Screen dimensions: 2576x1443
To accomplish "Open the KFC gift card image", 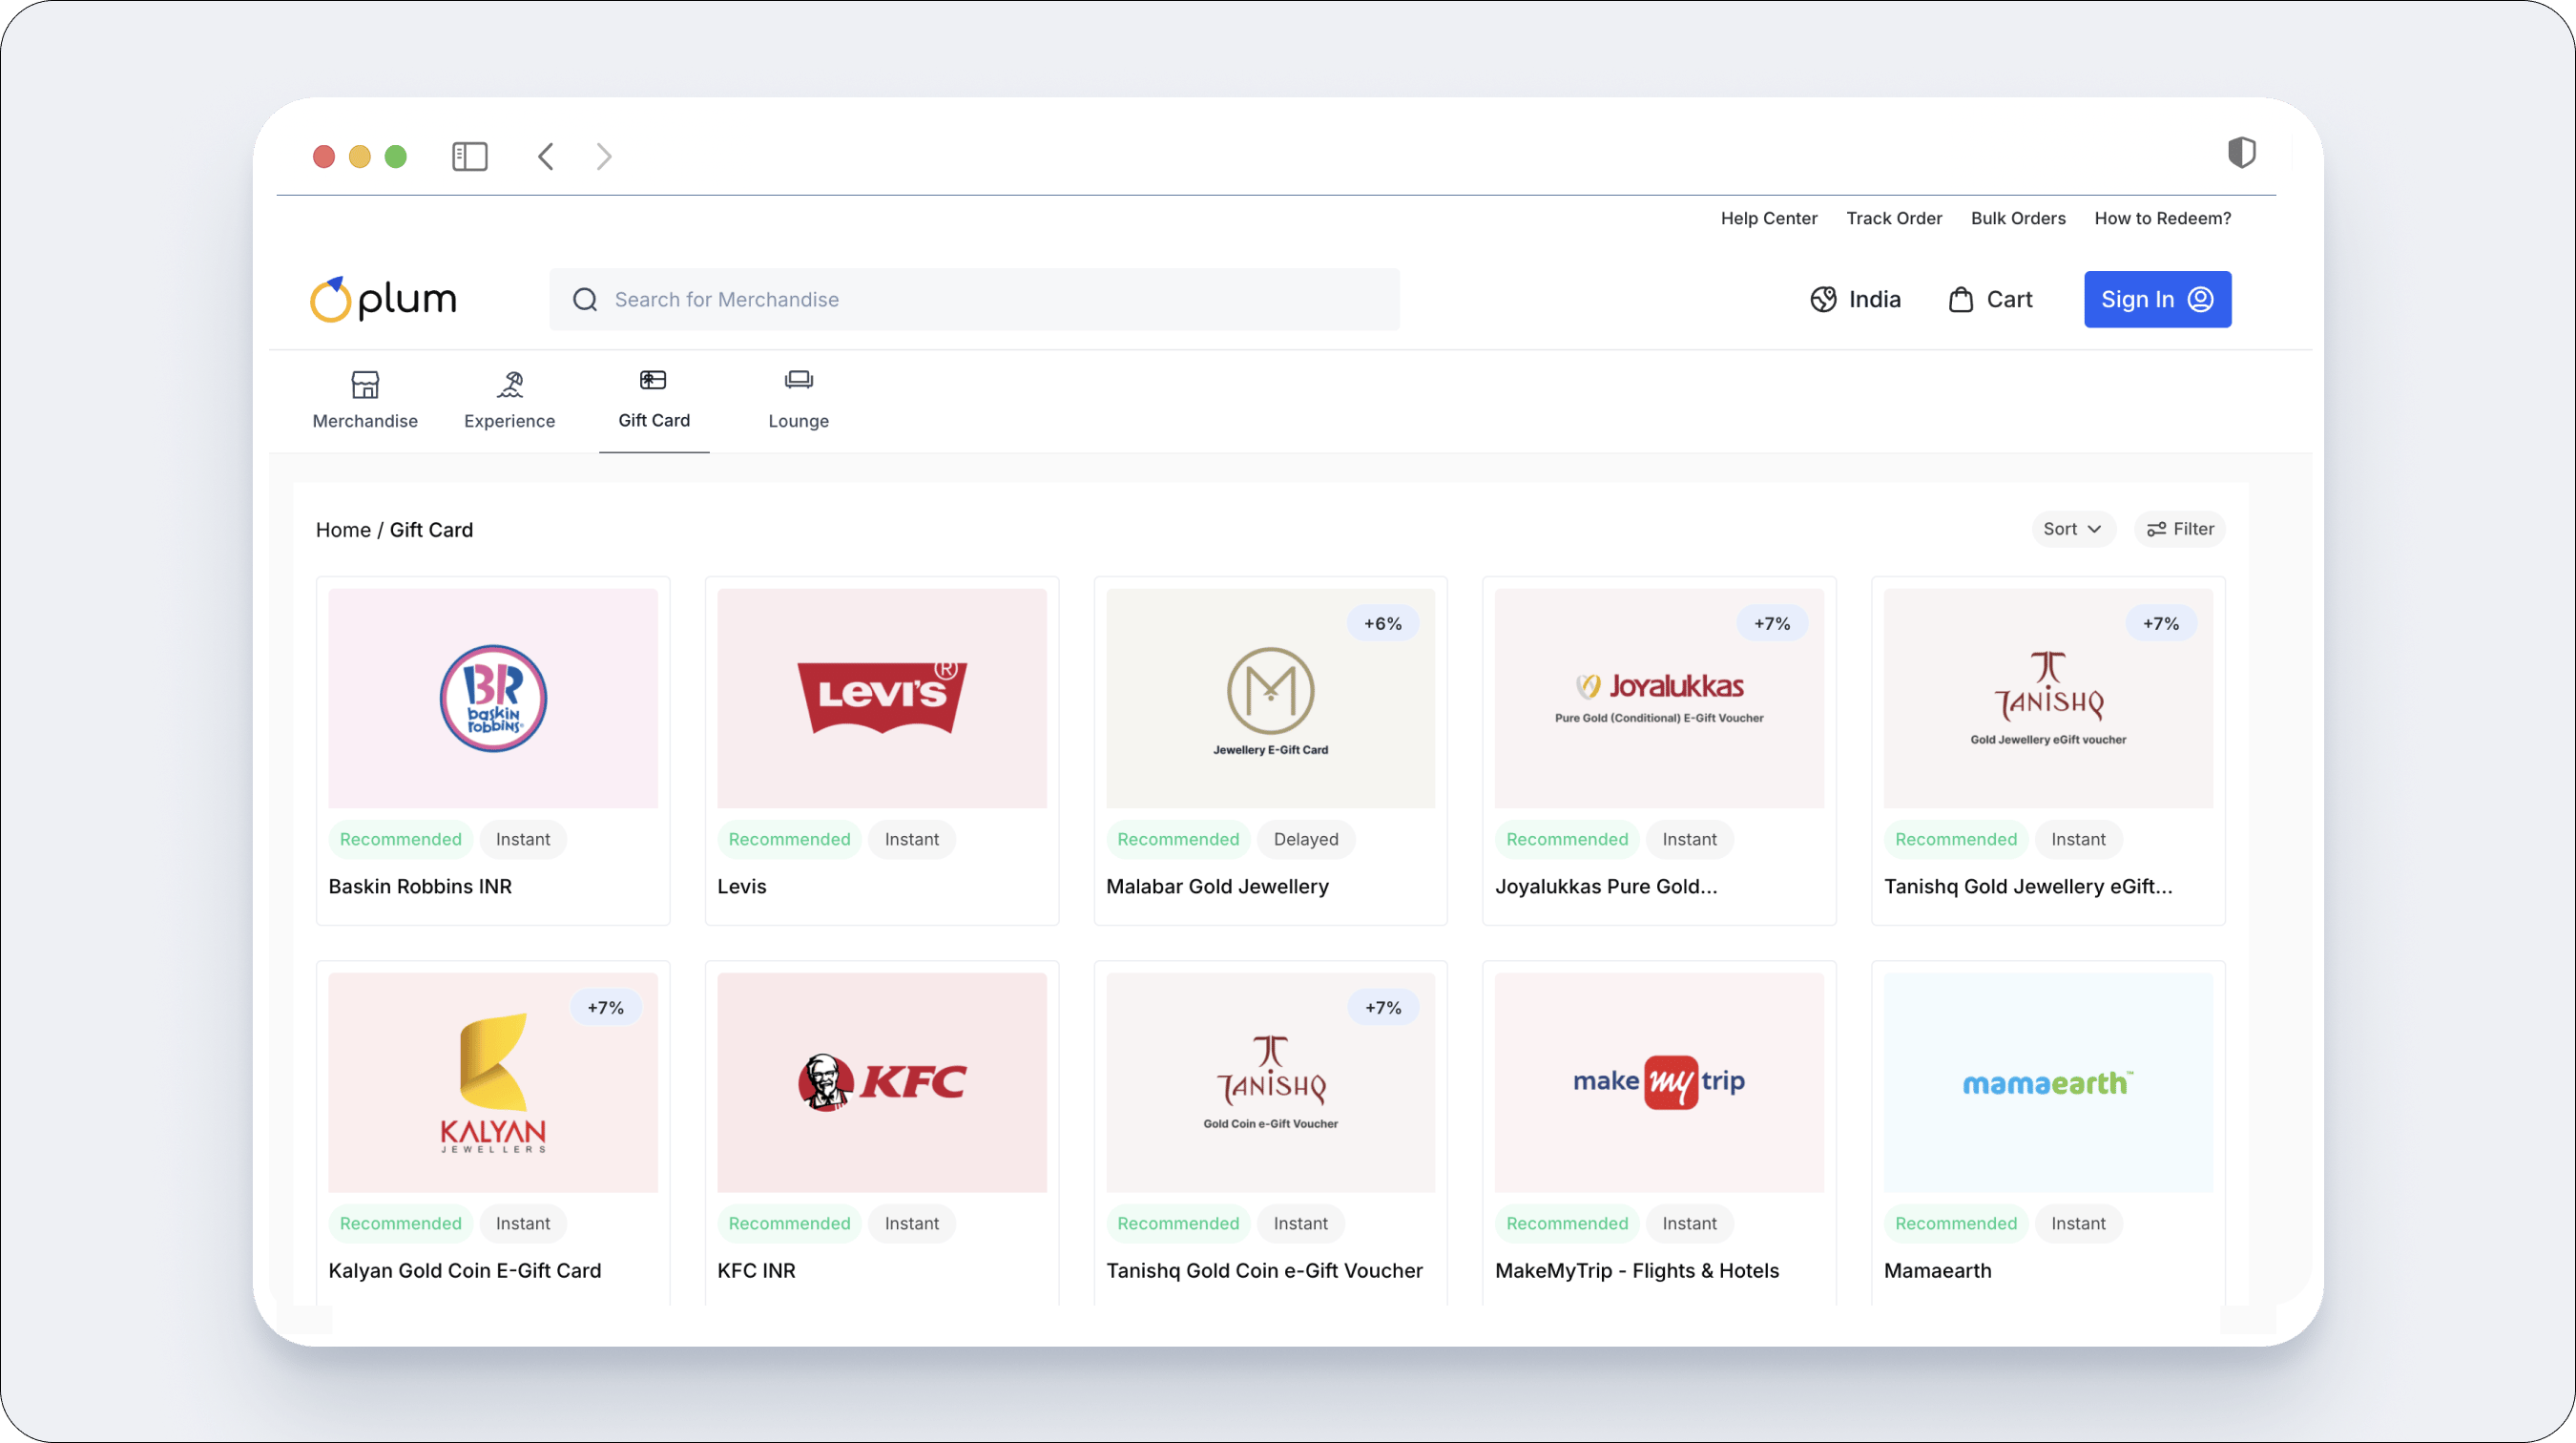I will tap(882, 1082).
